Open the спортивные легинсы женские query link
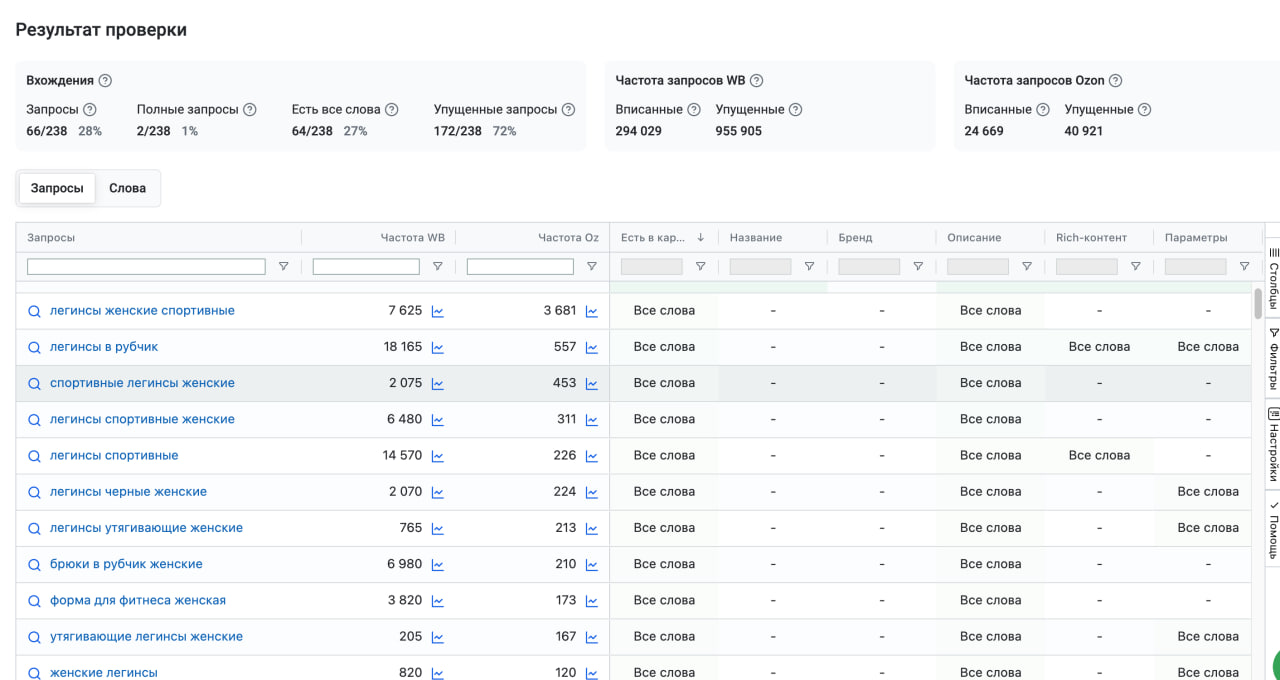1280x680 pixels. 142,383
